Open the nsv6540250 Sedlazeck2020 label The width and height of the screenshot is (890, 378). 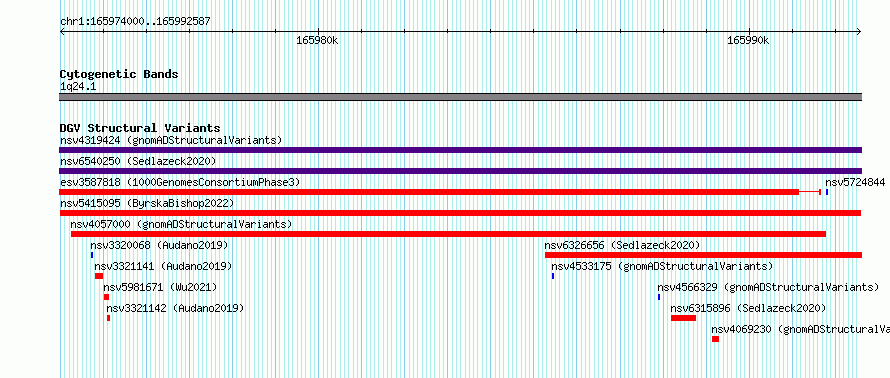[138, 161]
